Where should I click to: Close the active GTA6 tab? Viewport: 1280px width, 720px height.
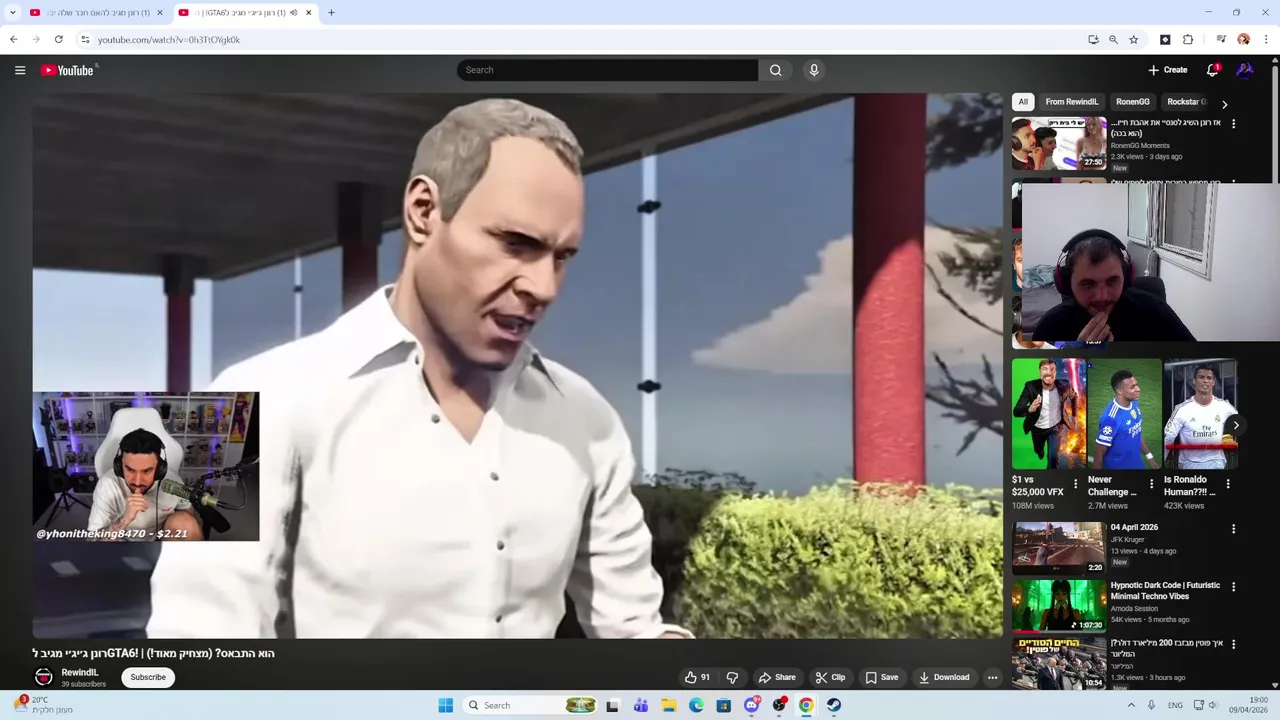(x=309, y=13)
